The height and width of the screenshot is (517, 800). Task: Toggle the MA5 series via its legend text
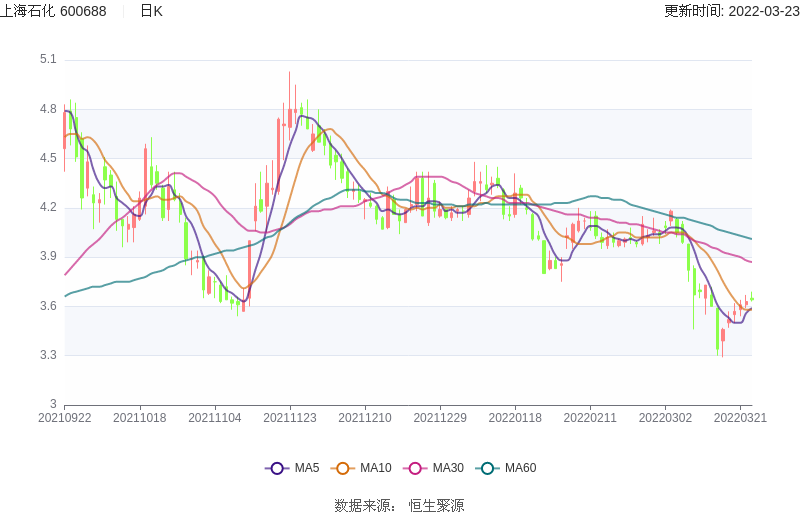click(x=307, y=468)
